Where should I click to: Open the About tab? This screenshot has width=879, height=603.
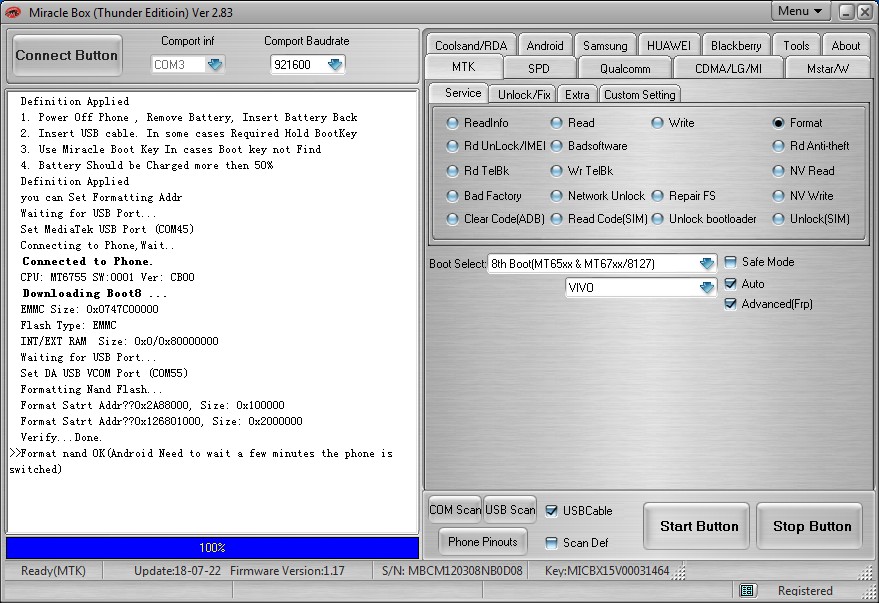(845, 45)
